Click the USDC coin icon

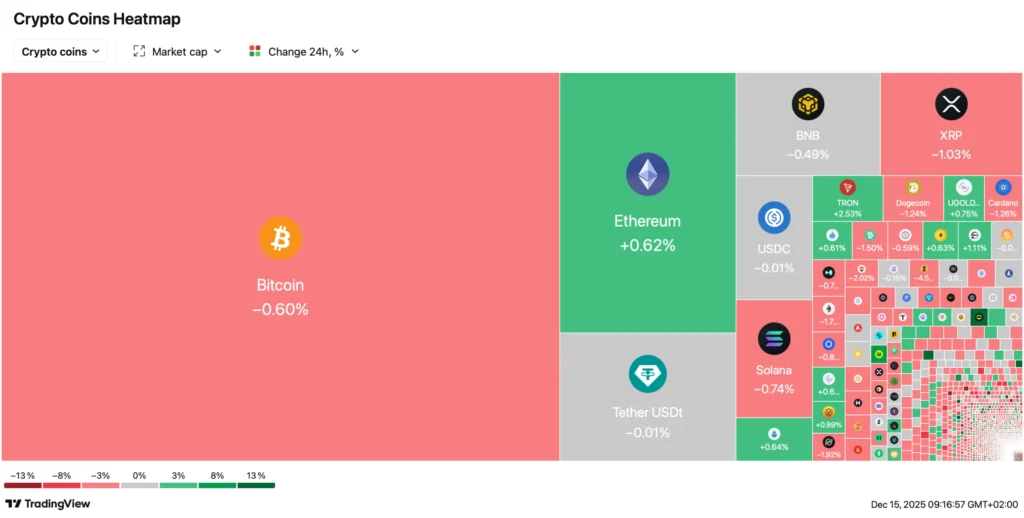tap(774, 217)
